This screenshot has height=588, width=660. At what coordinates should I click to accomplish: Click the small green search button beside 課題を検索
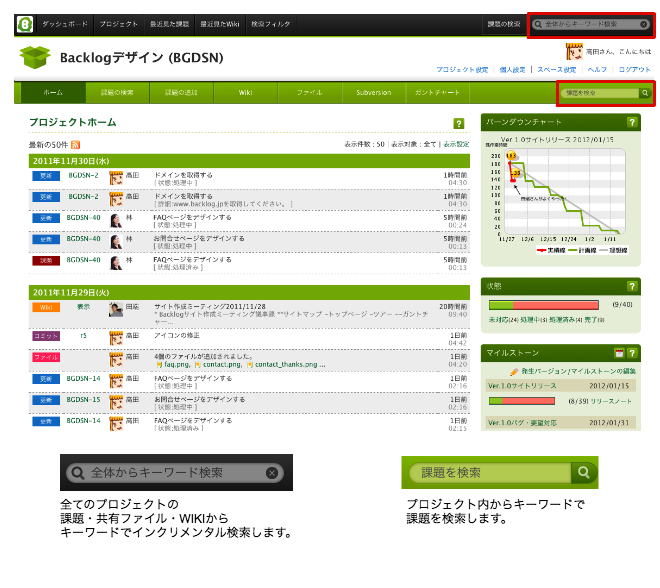[x=645, y=93]
